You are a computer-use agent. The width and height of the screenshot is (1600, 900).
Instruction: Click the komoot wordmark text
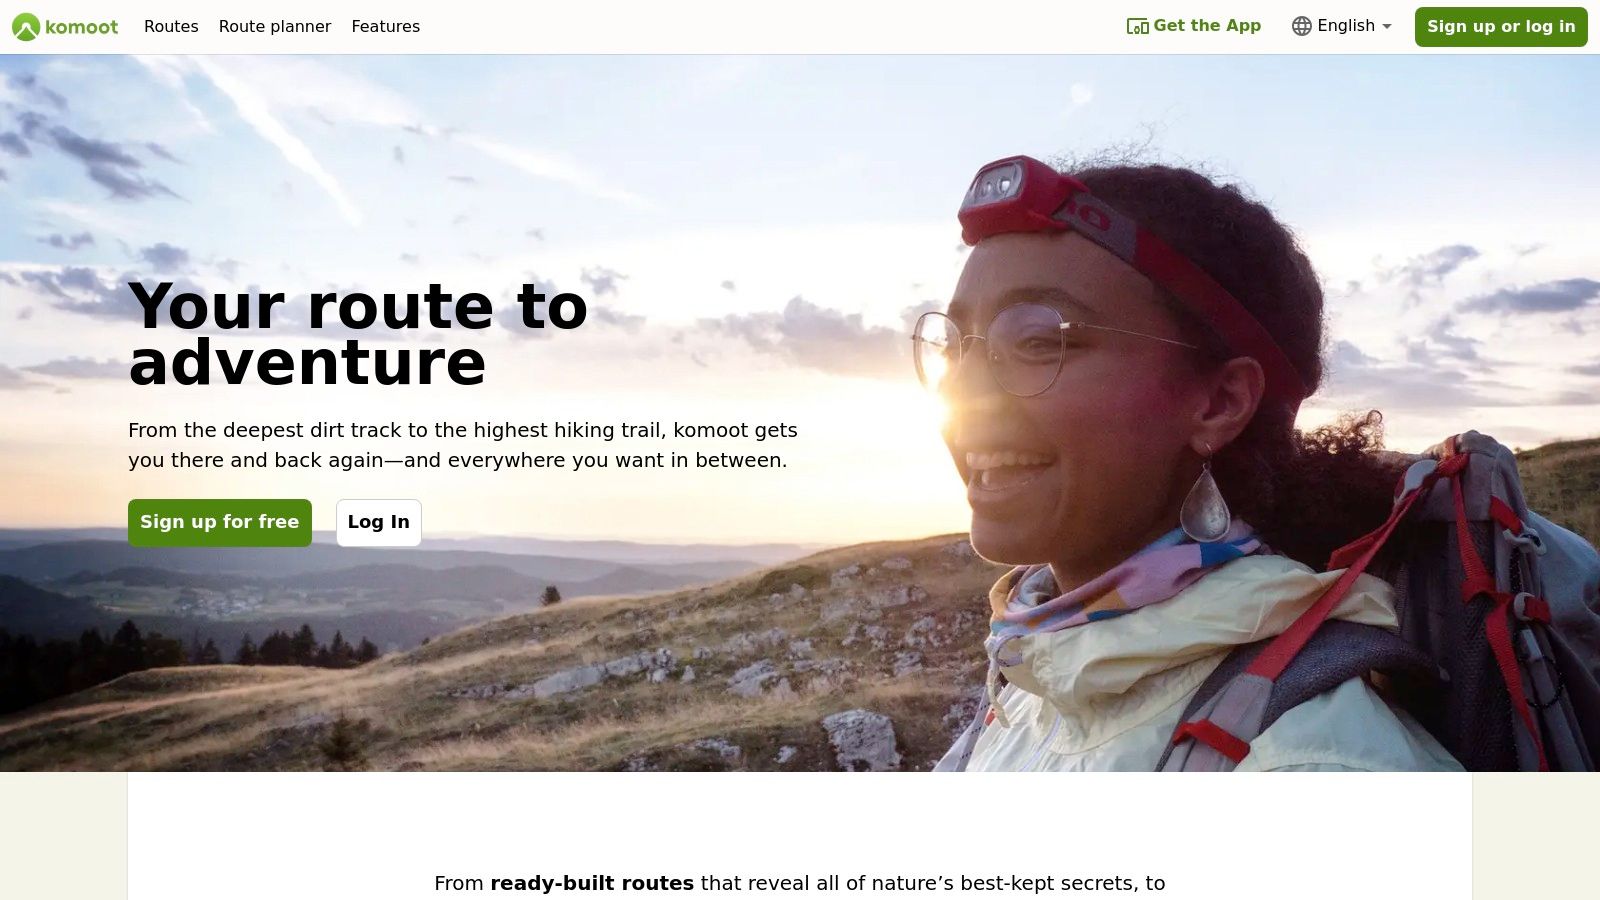[82, 27]
